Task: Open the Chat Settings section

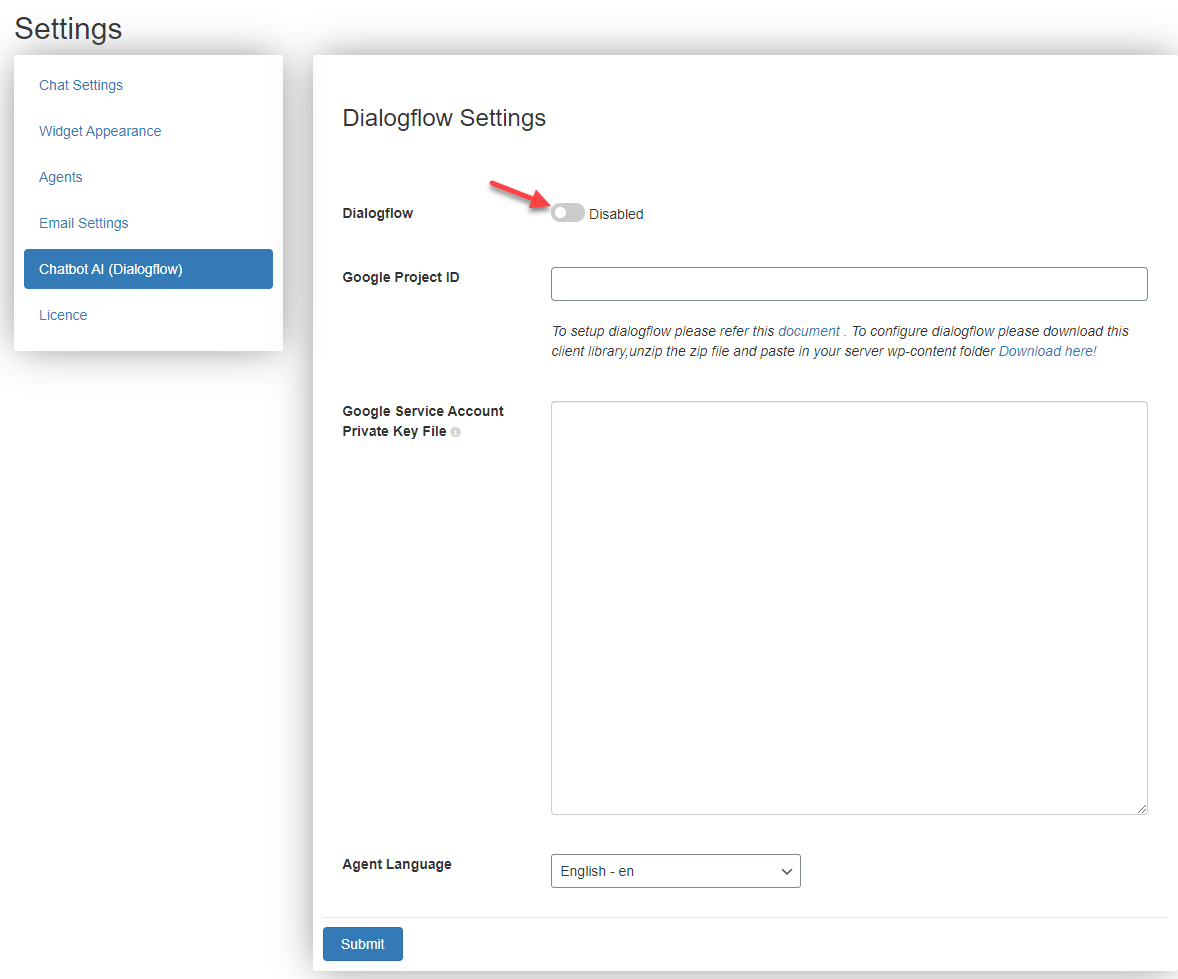Action: [80, 85]
